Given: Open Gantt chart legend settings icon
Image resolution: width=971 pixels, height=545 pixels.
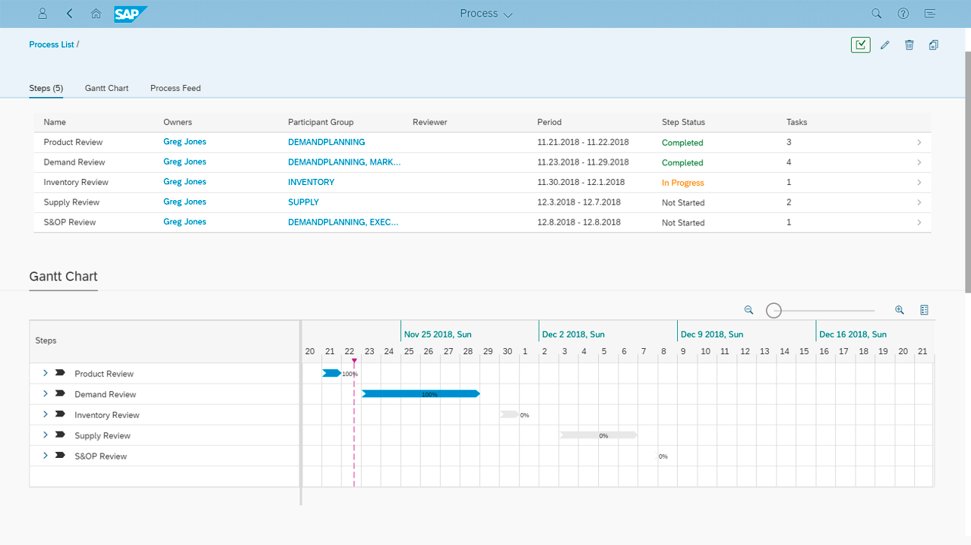Looking at the screenshot, I should [924, 310].
